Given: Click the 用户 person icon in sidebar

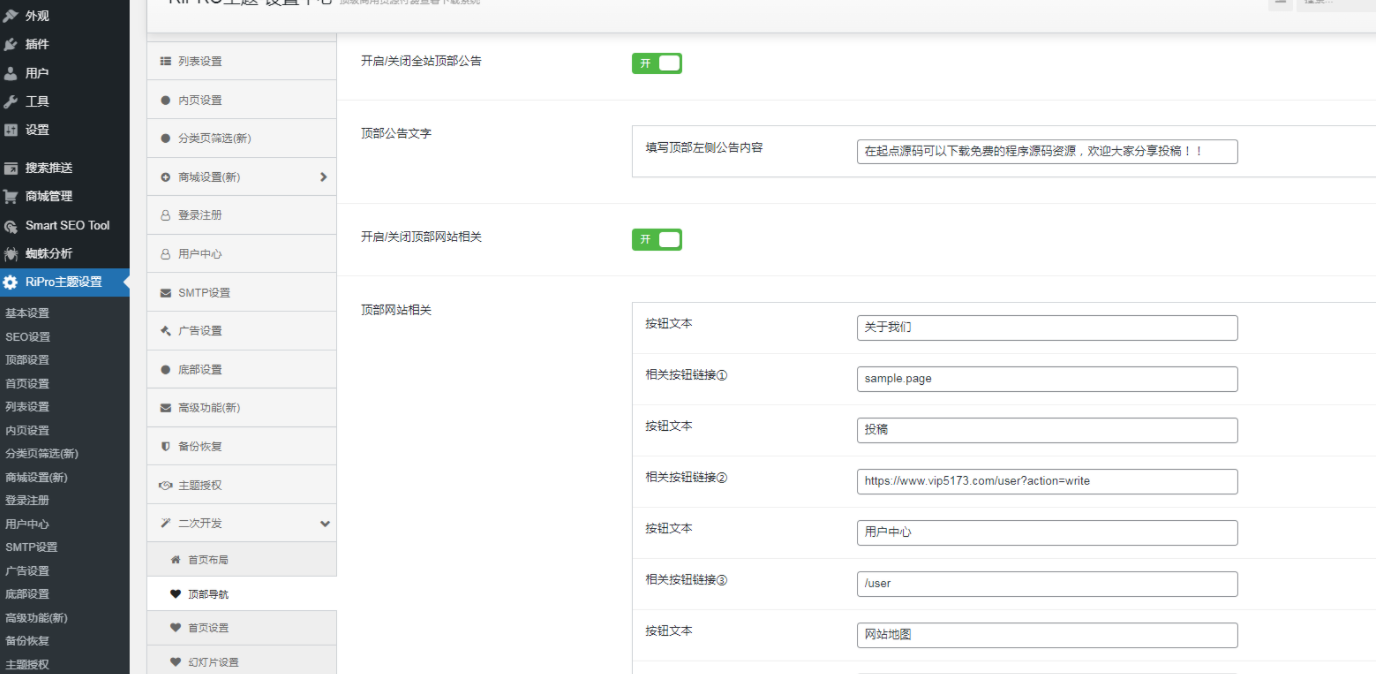Looking at the screenshot, I should click(x=11, y=73).
